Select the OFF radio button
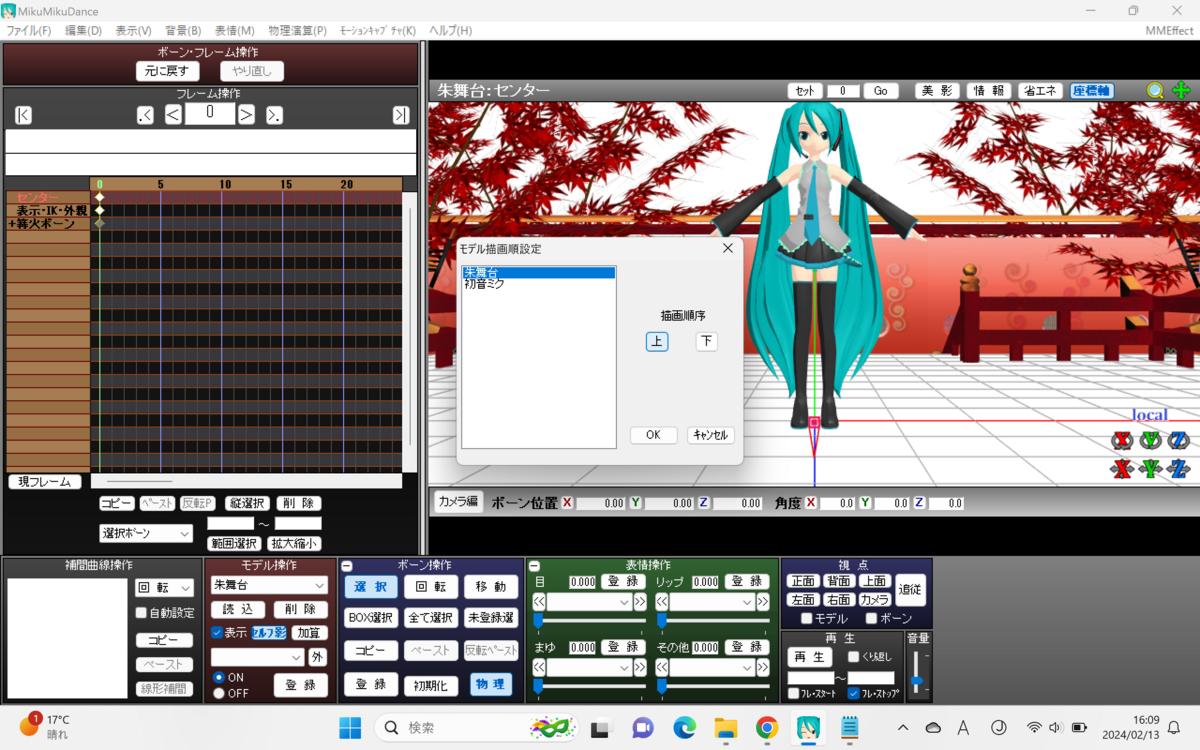Viewport: 1200px width, 750px height. click(219, 693)
